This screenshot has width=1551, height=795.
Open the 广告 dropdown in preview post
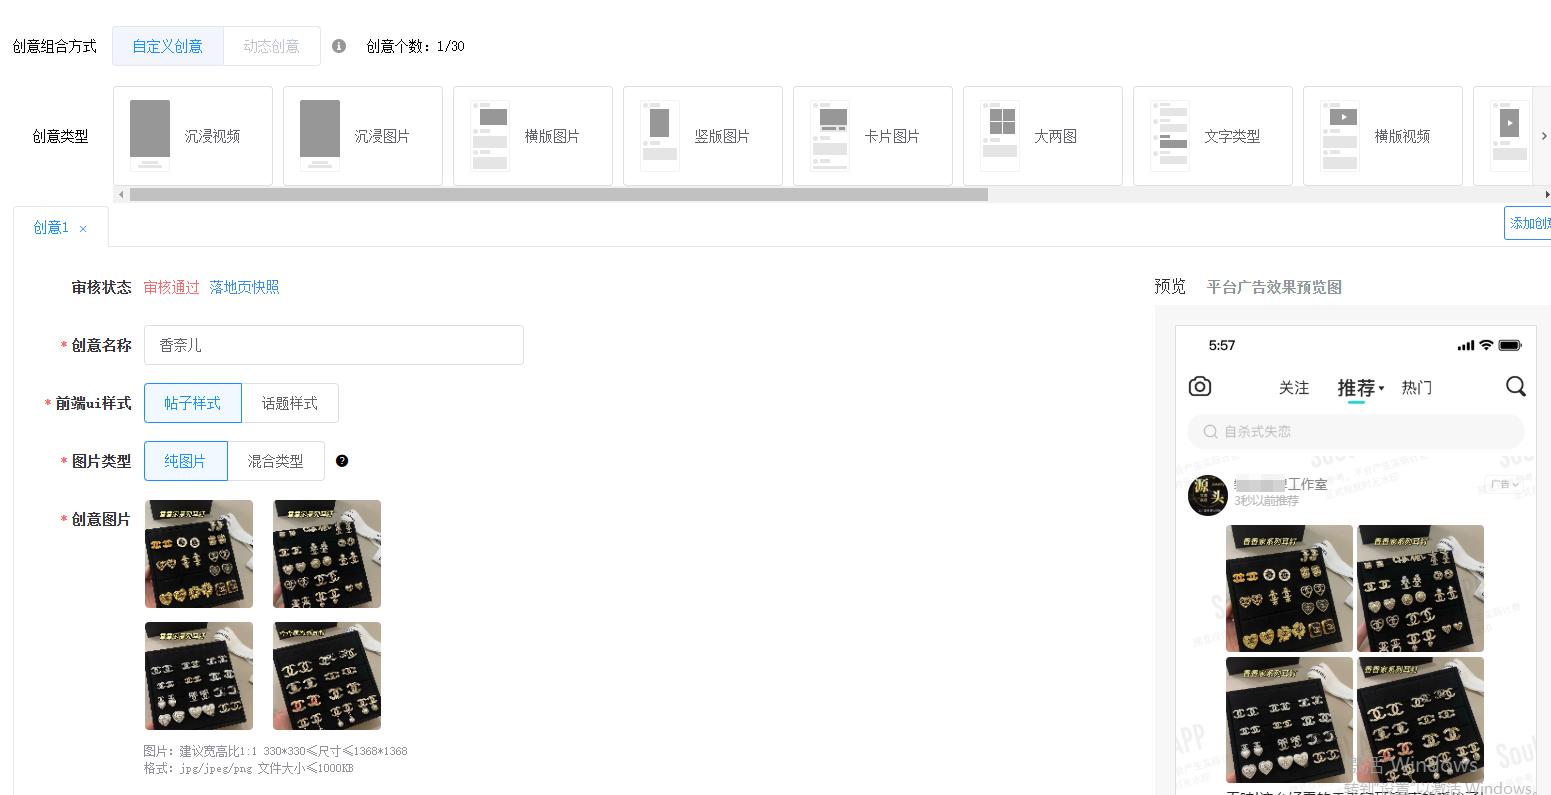point(1504,485)
